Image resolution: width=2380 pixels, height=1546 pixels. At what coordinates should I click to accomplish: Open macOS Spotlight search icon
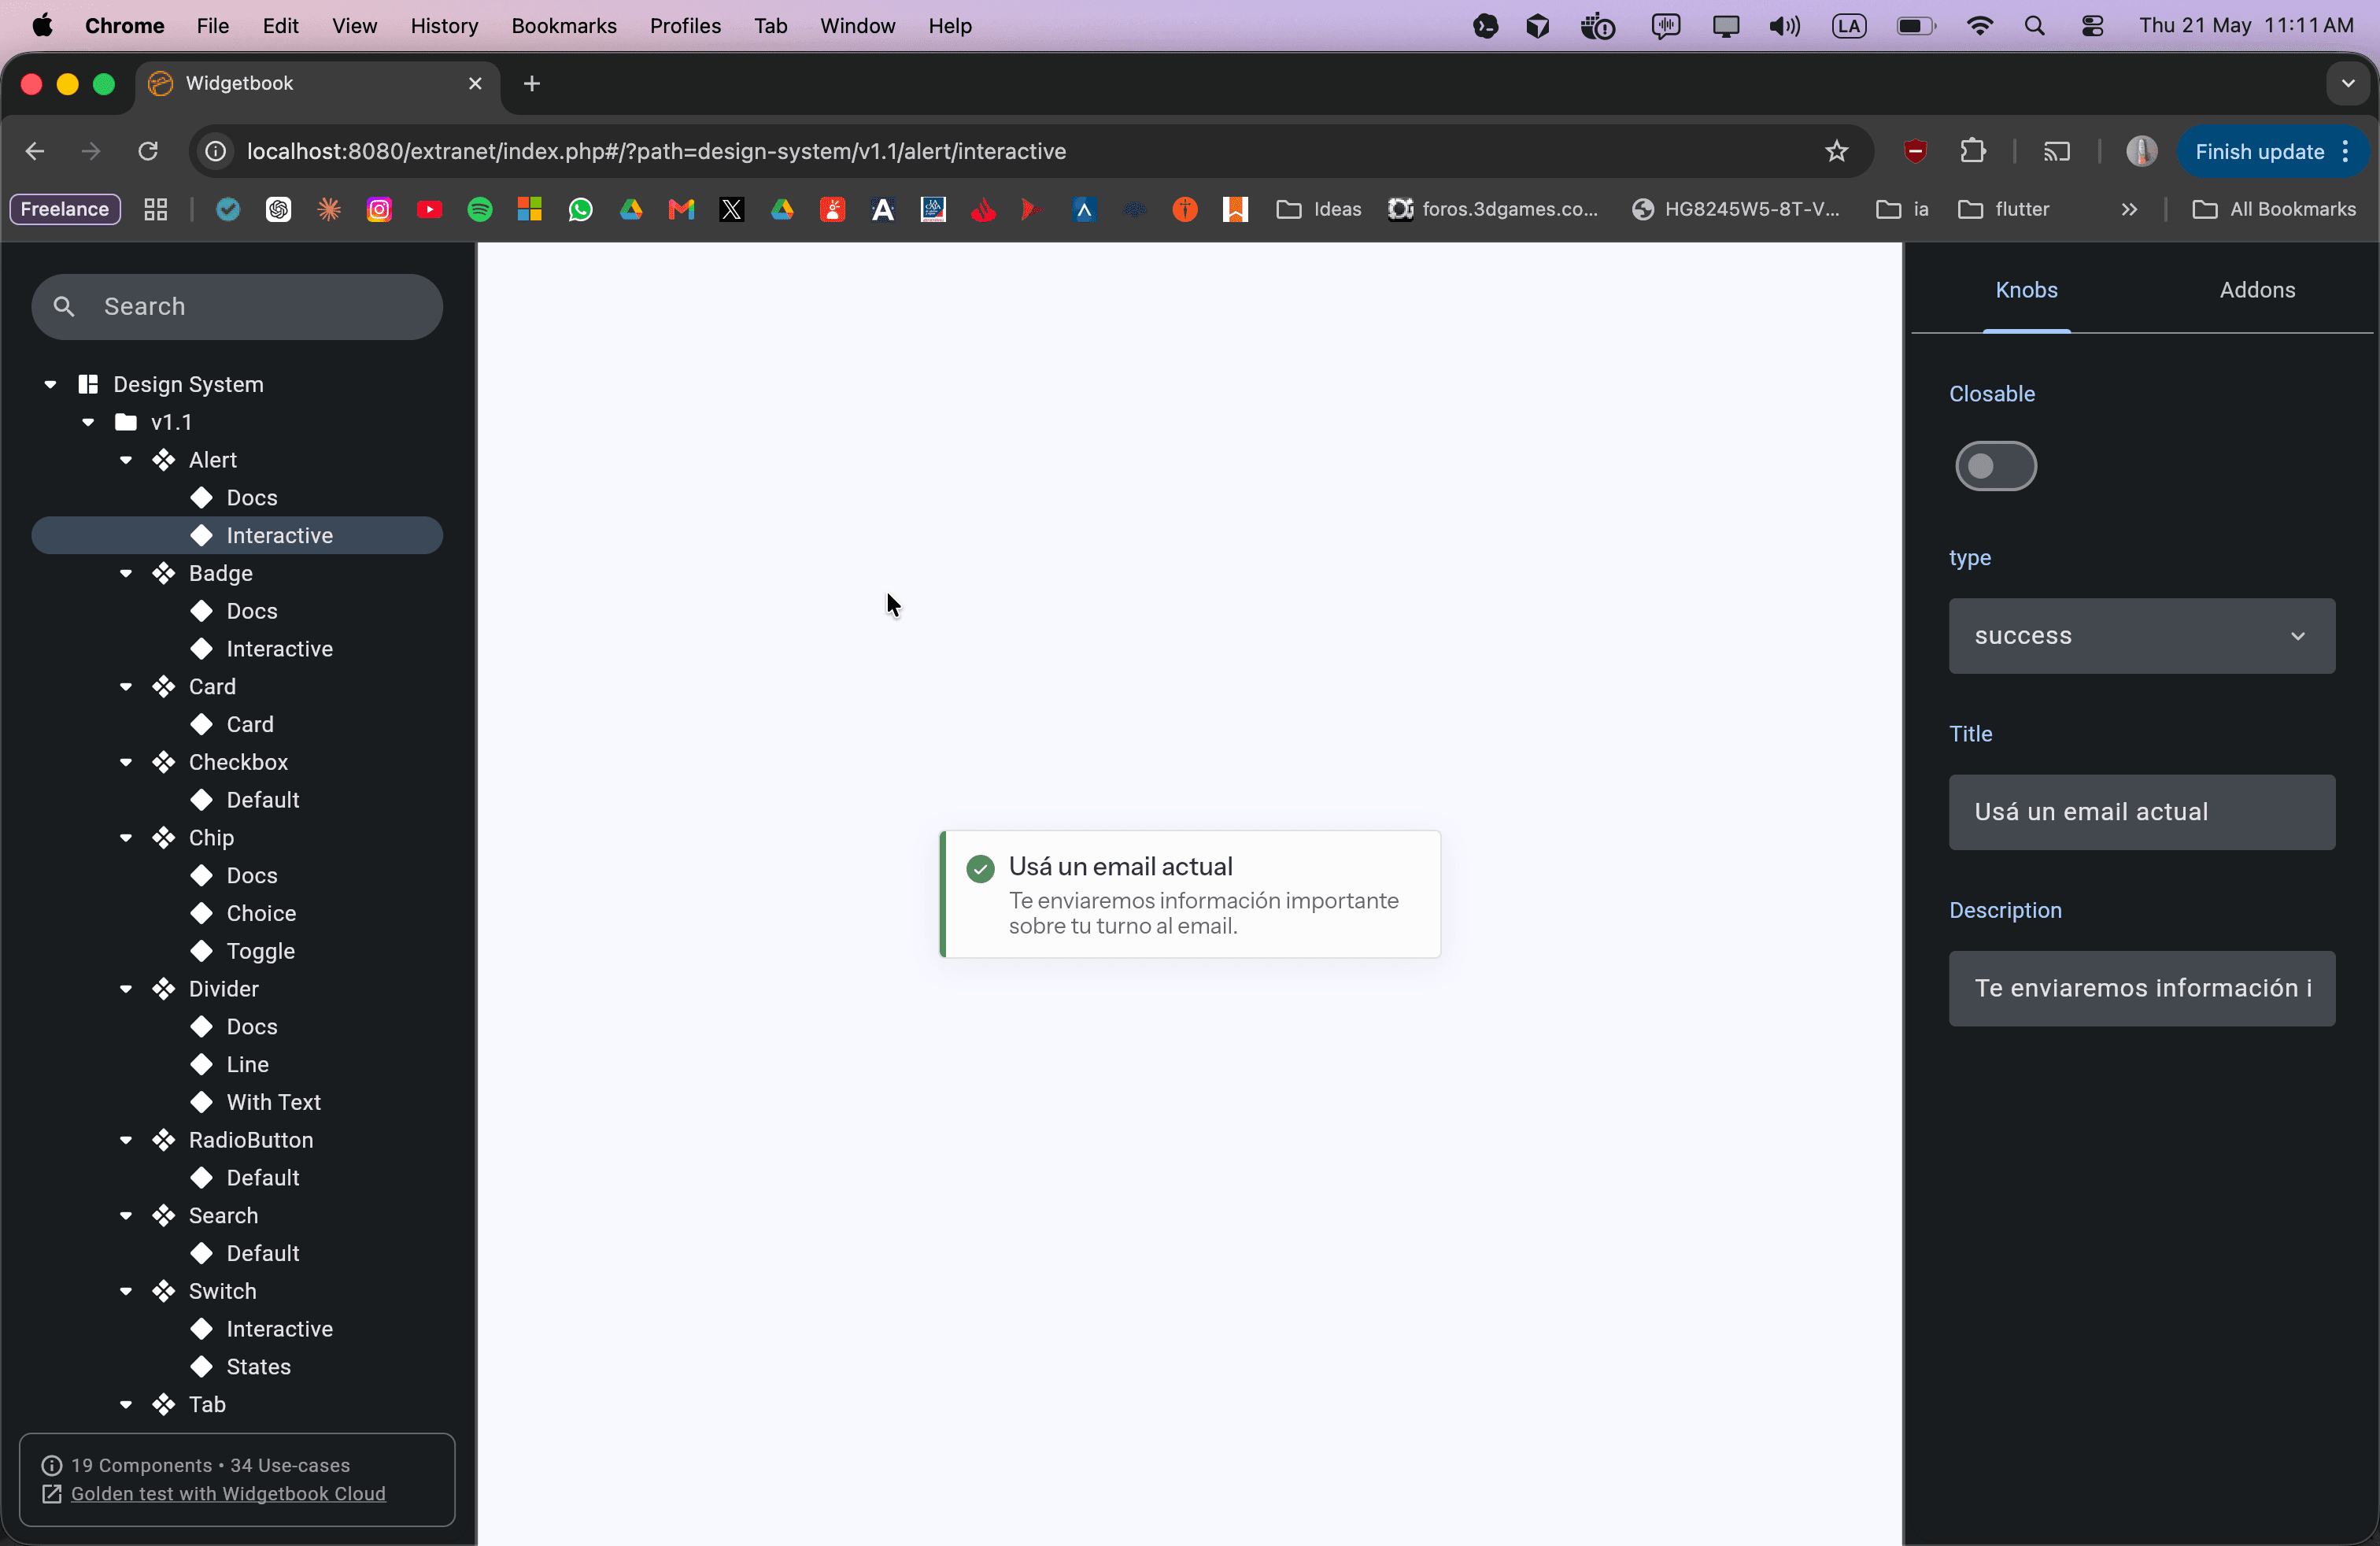(x=2034, y=26)
